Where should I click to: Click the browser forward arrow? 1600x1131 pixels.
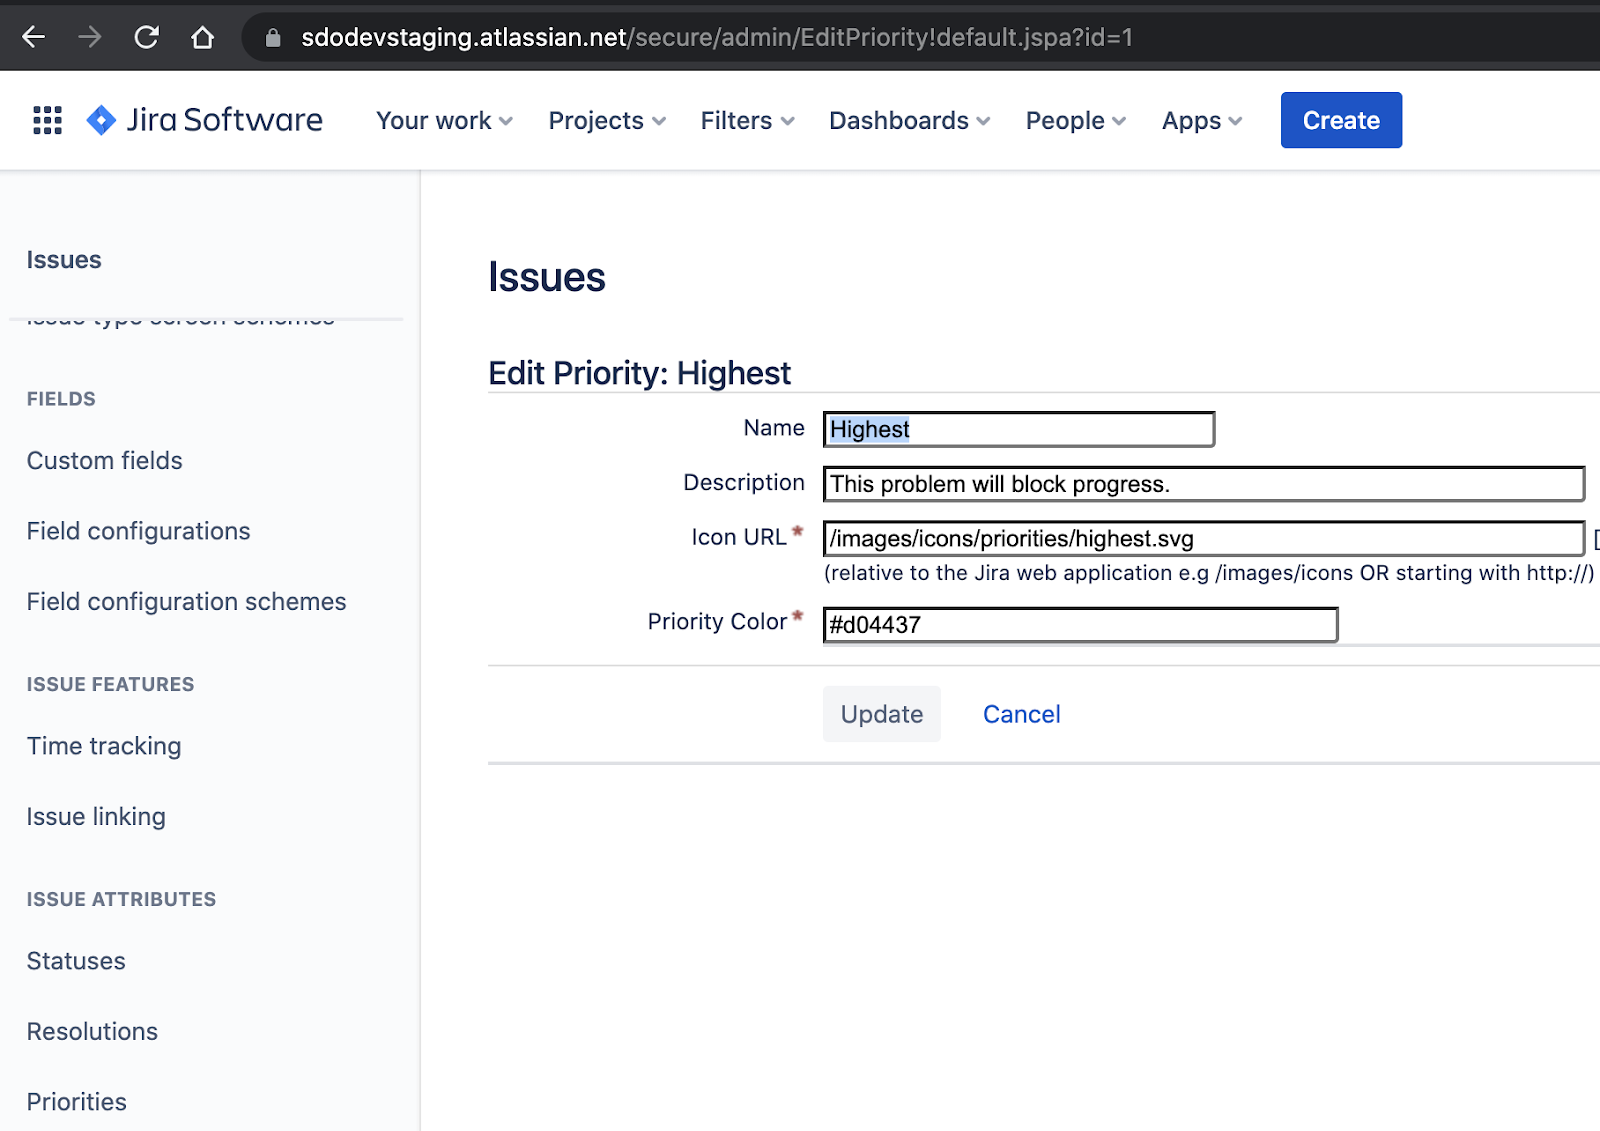[90, 38]
